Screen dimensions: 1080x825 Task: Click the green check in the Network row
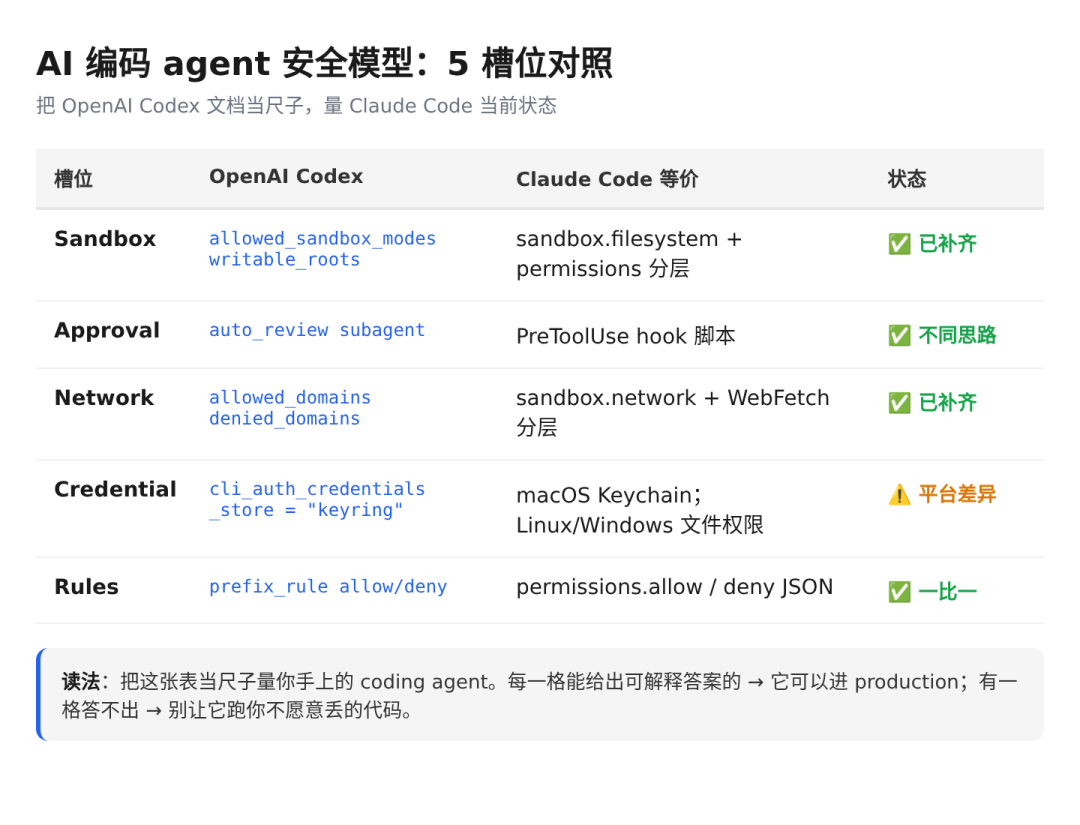click(899, 403)
